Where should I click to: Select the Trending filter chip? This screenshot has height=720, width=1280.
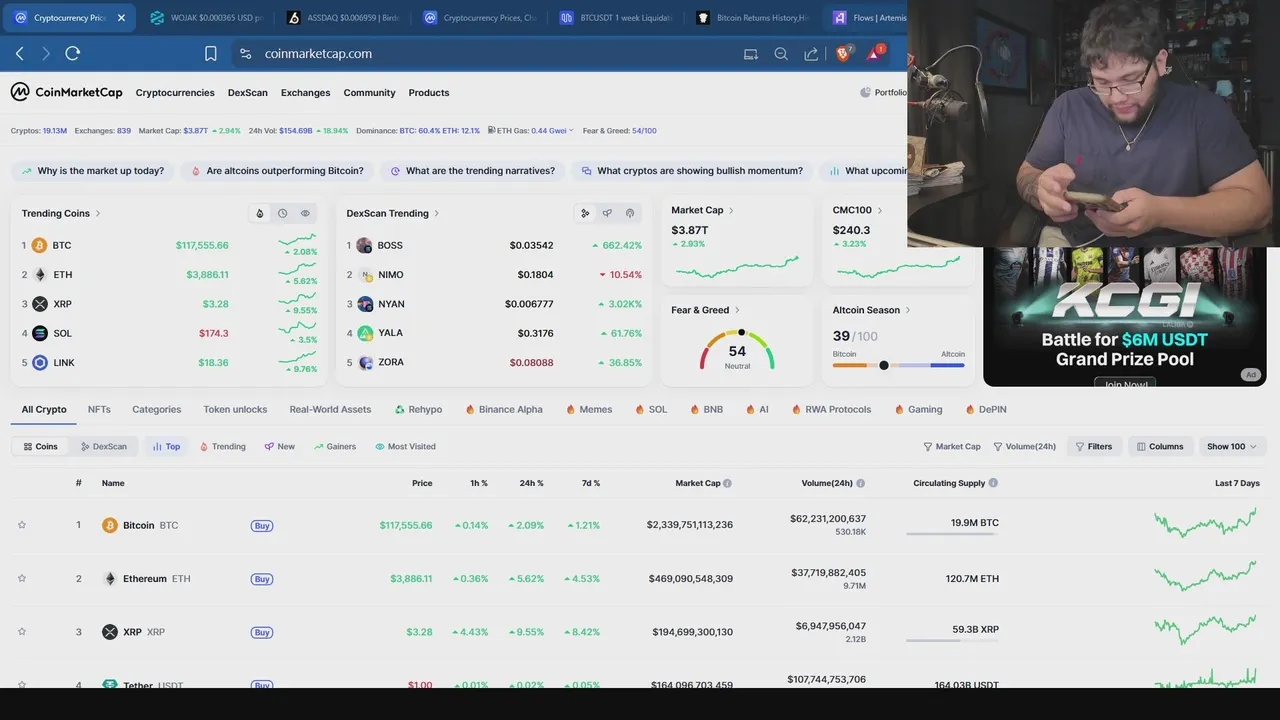222,447
